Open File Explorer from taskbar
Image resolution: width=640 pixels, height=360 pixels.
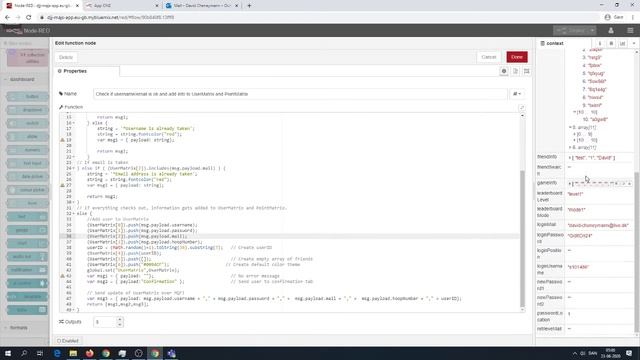click(73, 353)
